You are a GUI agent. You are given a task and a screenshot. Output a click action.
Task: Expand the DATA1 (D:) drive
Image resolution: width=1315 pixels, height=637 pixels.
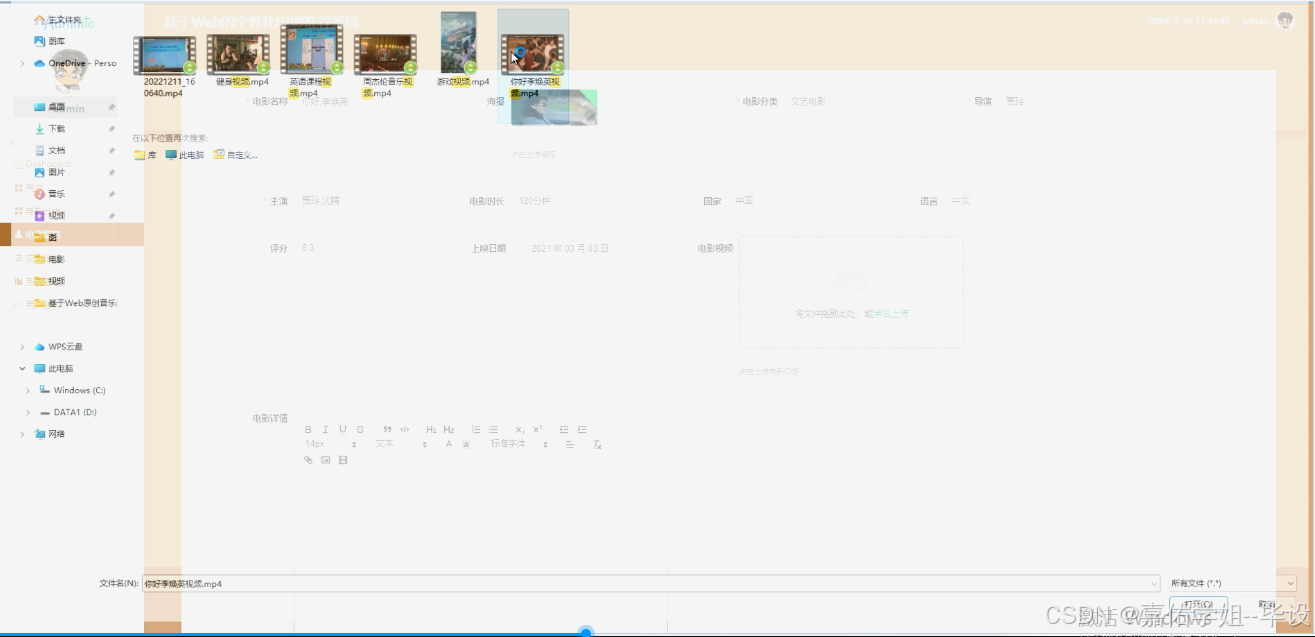29,412
